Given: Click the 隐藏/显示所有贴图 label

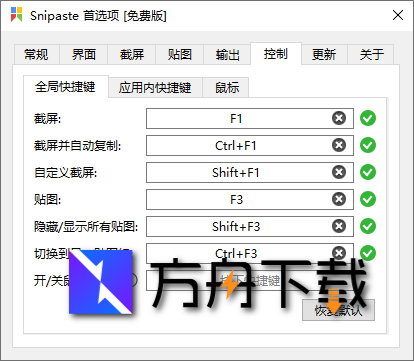Looking at the screenshot, I should pyautogui.click(x=86, y=227).
